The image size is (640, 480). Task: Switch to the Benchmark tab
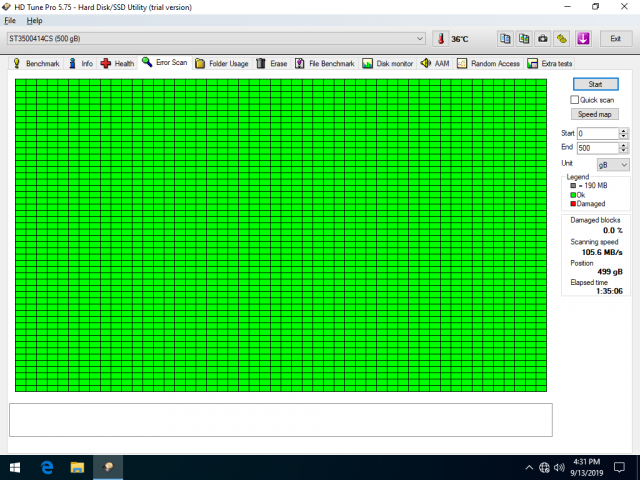[x=36, y=63]
